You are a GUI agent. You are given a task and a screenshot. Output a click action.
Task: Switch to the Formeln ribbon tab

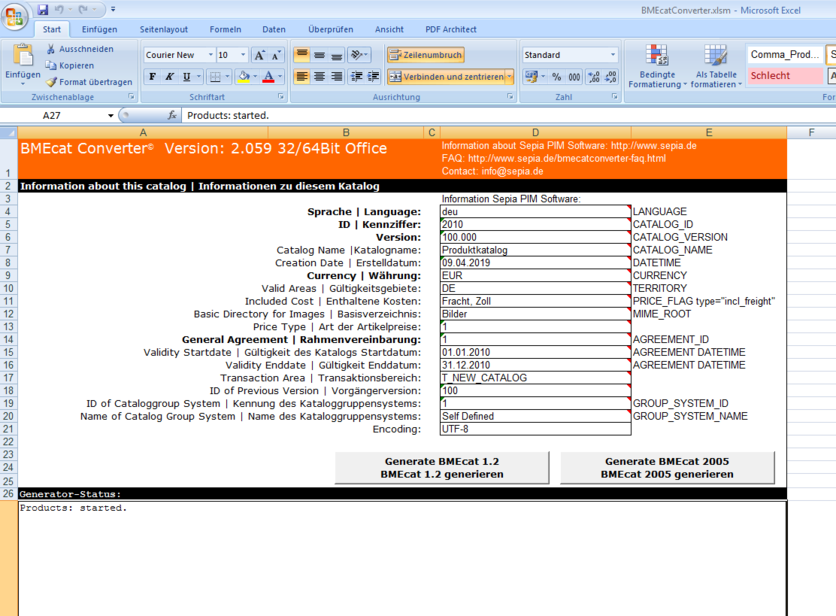[225, 29]
